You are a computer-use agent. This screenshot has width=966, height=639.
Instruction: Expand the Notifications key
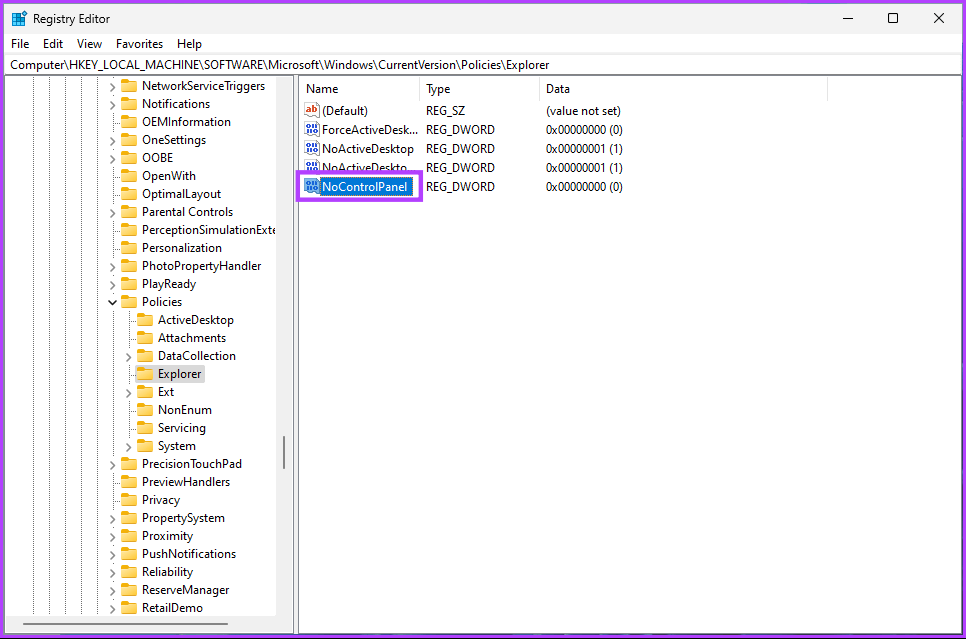tap(112, 105)
